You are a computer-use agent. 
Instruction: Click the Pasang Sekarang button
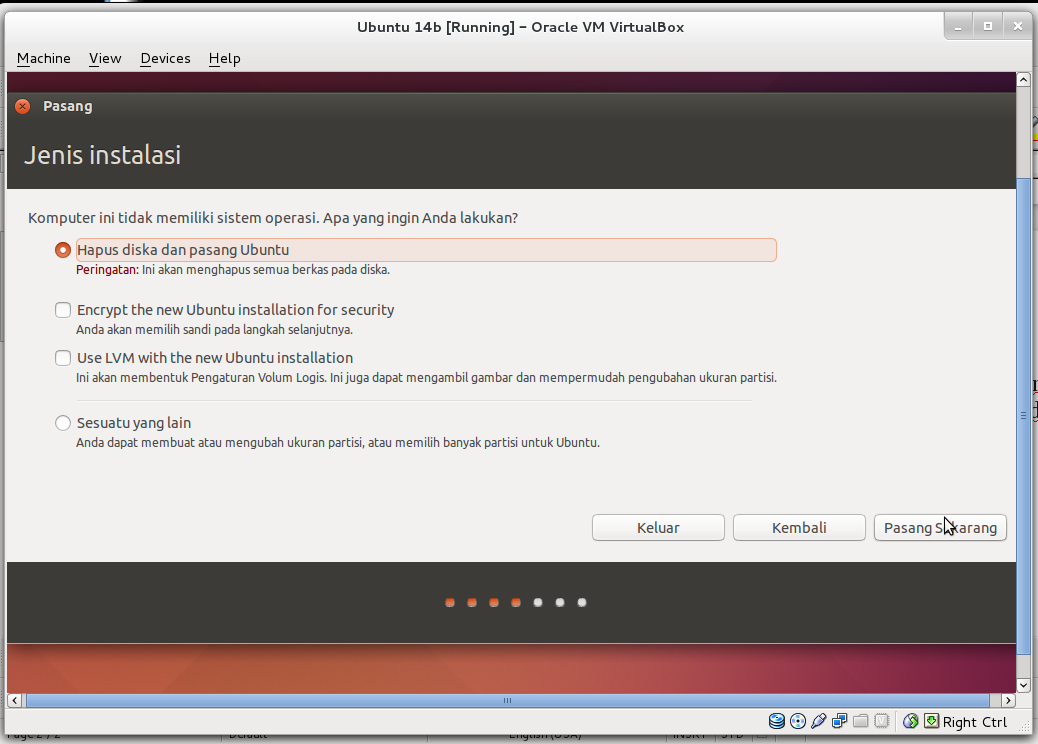tap(939, 527)
